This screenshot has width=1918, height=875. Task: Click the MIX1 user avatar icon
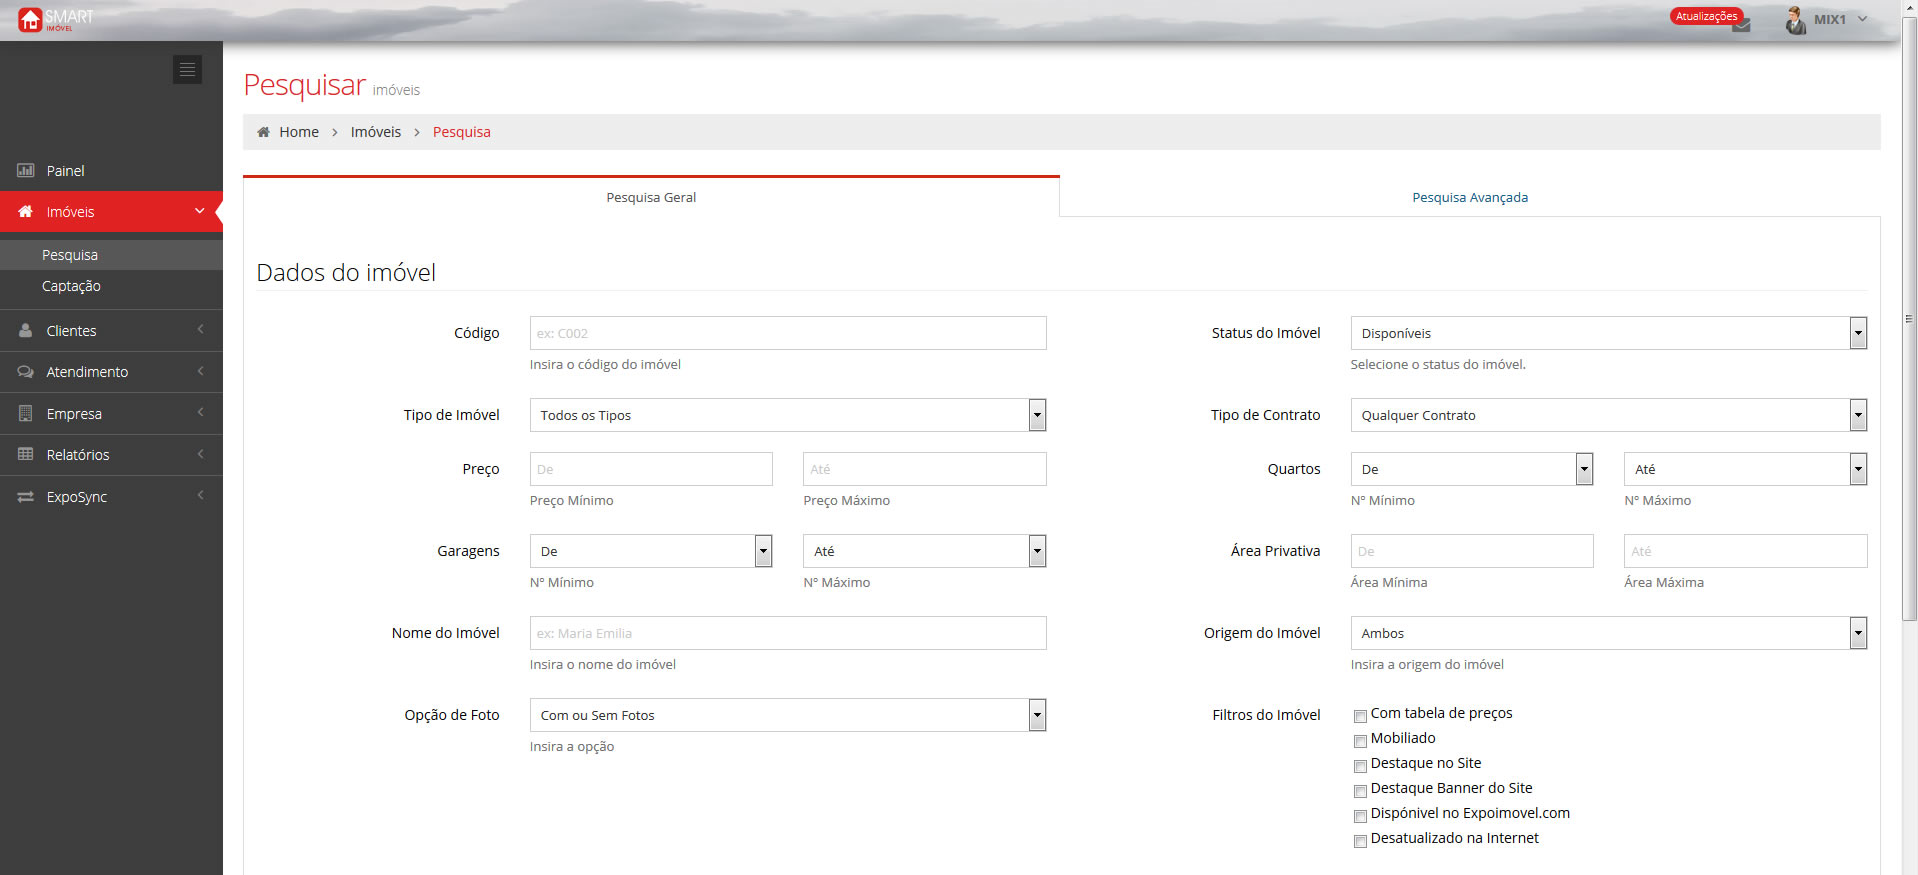[1795, 20]
